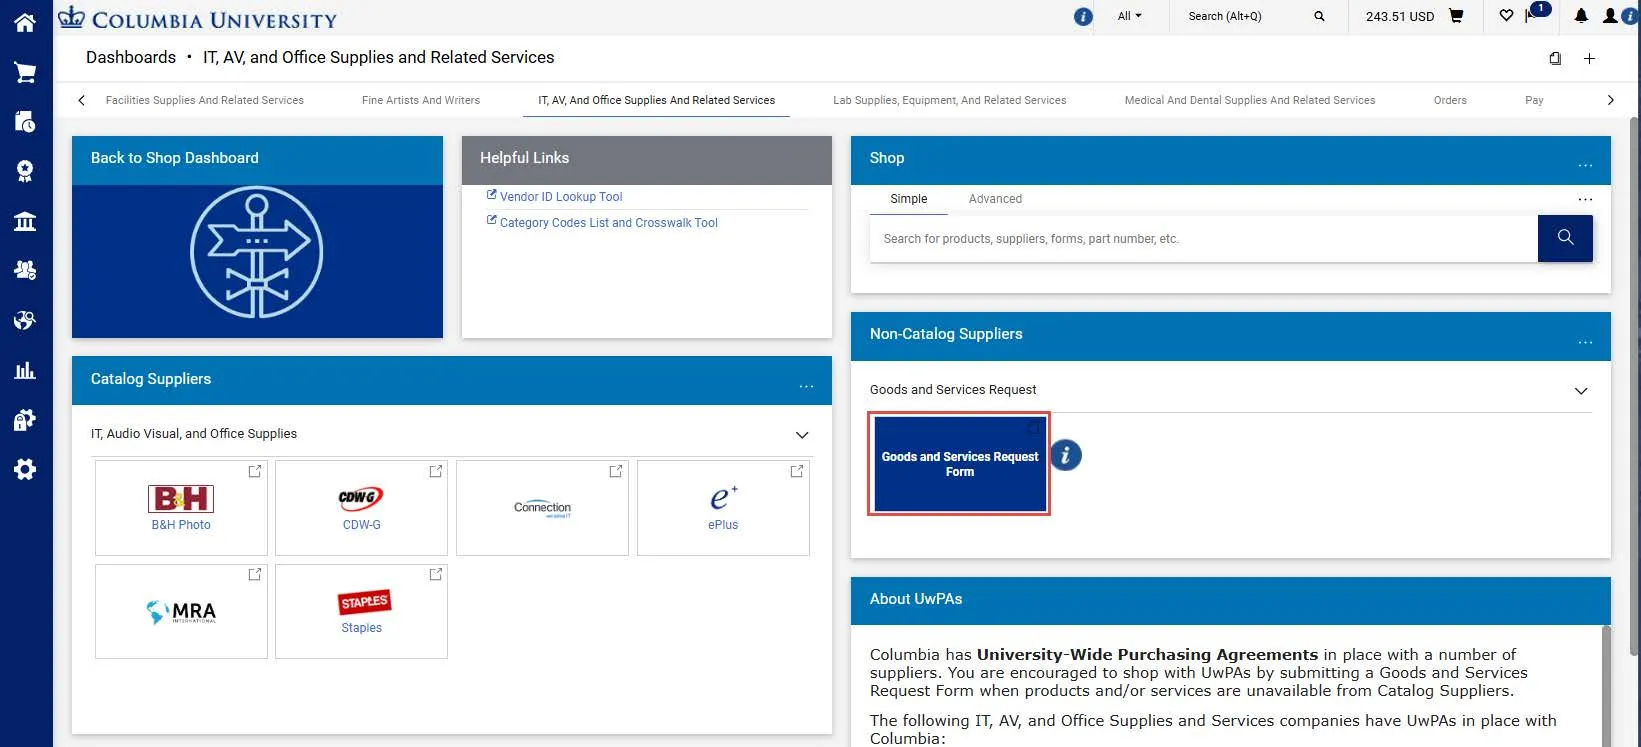Screen dimensions: 1641x747
Task: Select the Simple search tab
Action: tap(909, 199)
